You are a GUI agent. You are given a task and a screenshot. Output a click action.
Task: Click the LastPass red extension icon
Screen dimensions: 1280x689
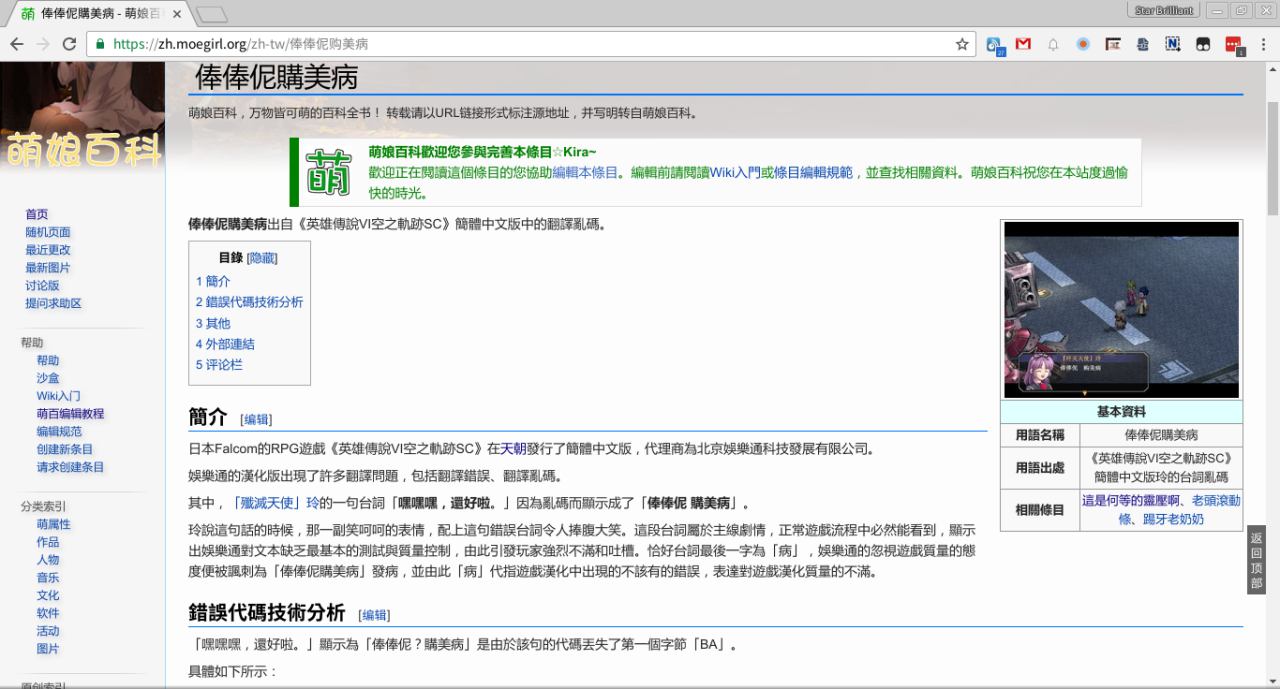[x=1233, y=44]
